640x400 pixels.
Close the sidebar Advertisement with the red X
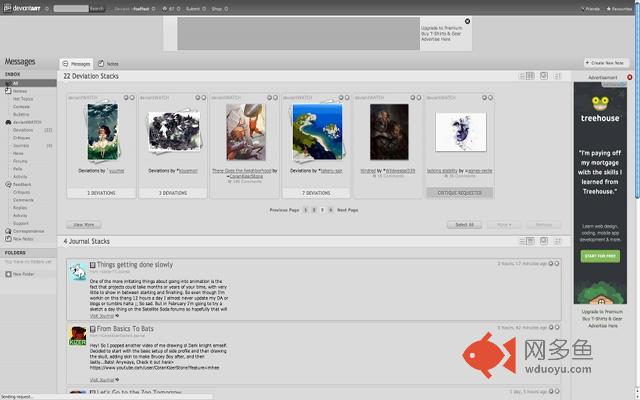(x=630, y=77)
